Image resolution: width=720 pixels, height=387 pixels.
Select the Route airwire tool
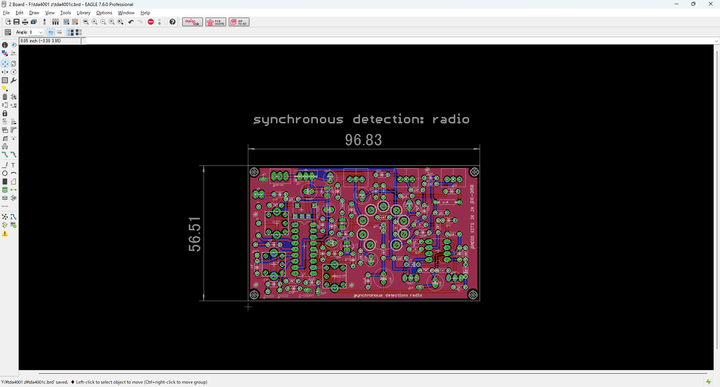[5, 154]
